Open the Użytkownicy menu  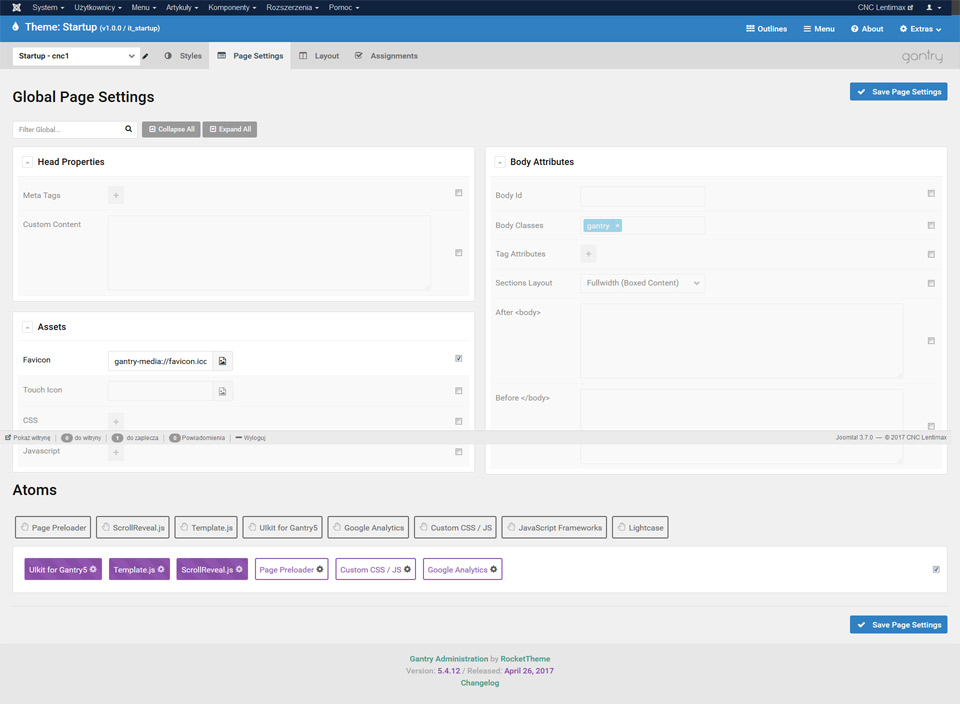click(98, 7)
